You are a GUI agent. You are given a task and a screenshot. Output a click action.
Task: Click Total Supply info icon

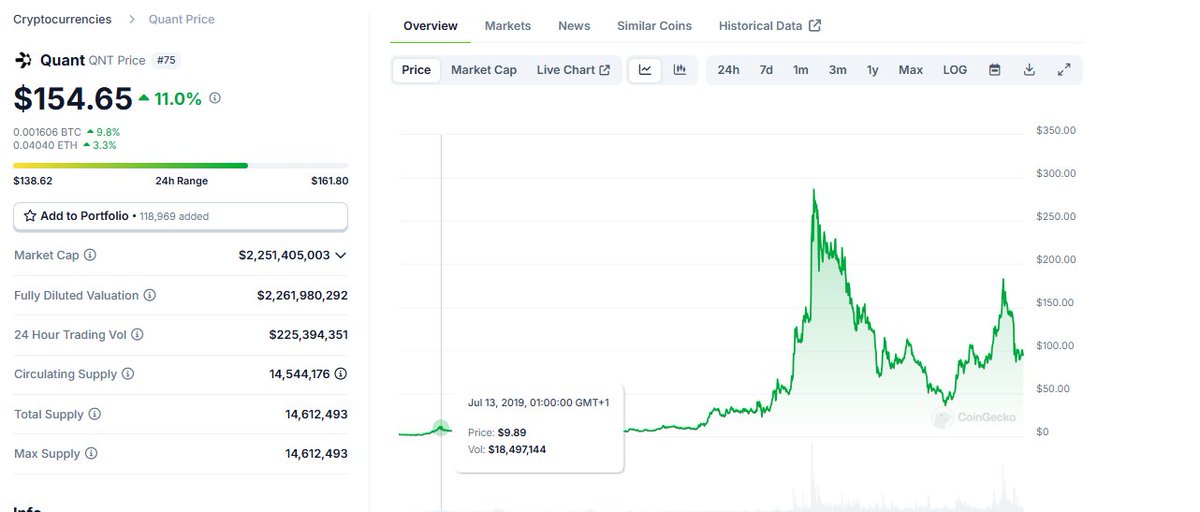point(94,414)
